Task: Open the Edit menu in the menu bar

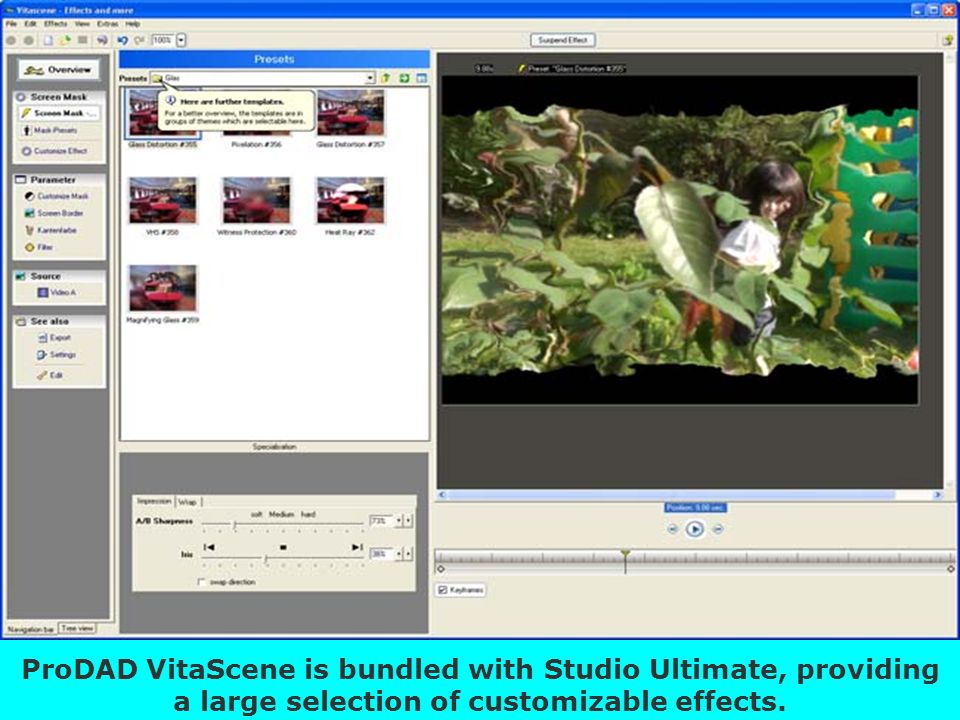Action: pyautogui.click(x=30, y=24)
